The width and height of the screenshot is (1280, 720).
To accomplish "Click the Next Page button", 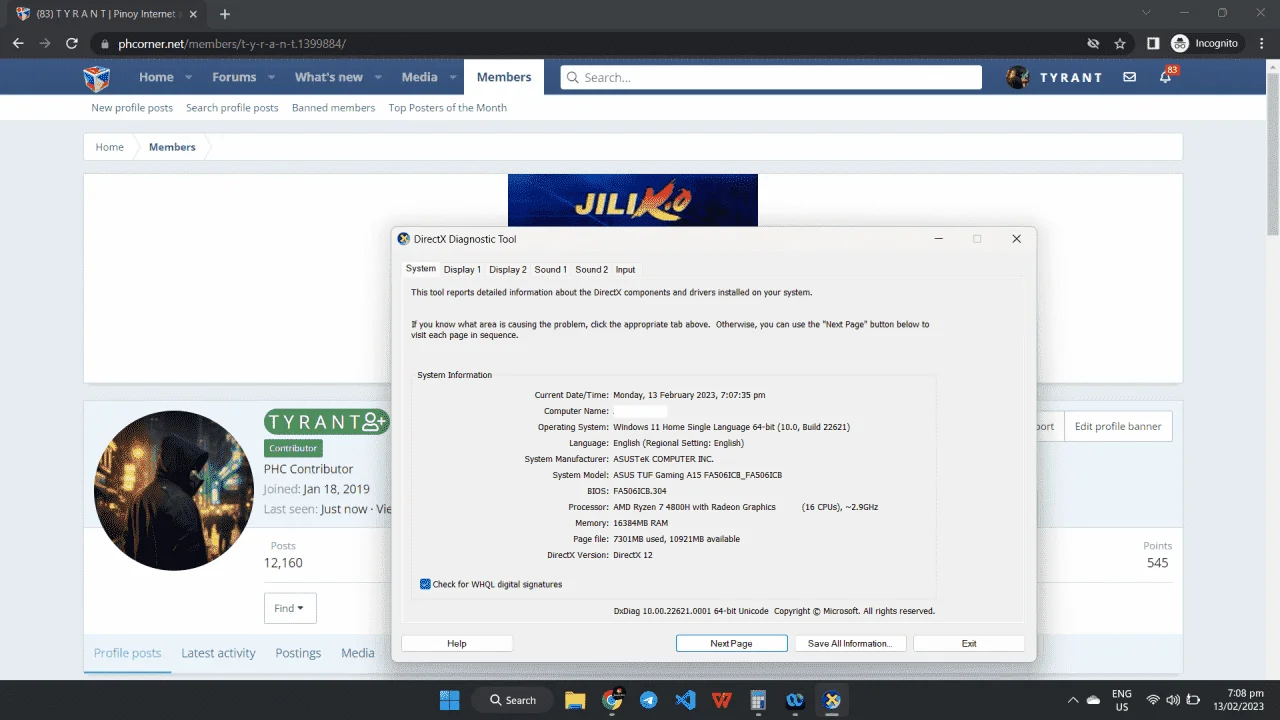I will (731, 643).
